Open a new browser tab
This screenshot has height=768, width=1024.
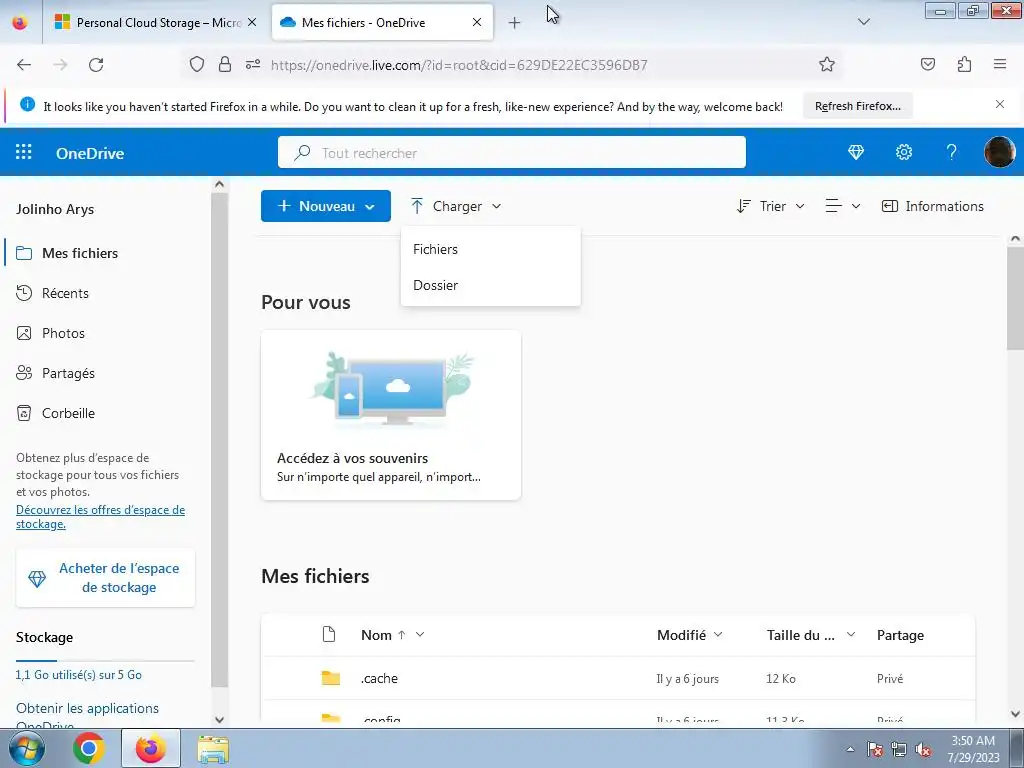click(515, 23)
